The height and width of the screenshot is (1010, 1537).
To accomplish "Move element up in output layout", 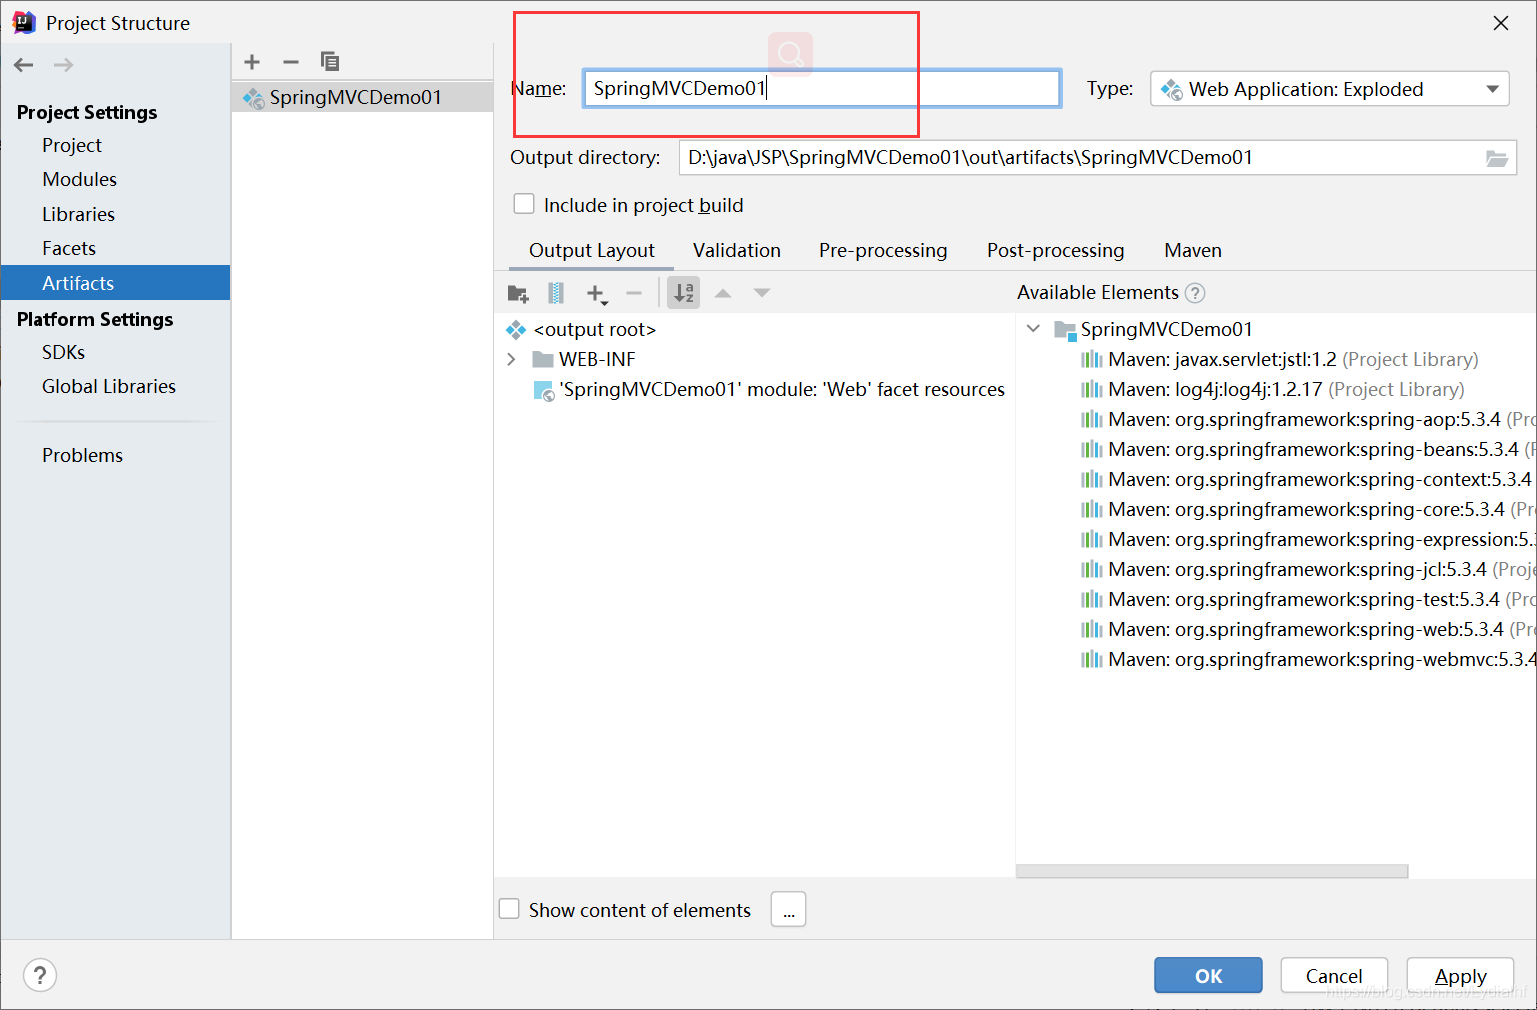I will click(x=723, y=293).
